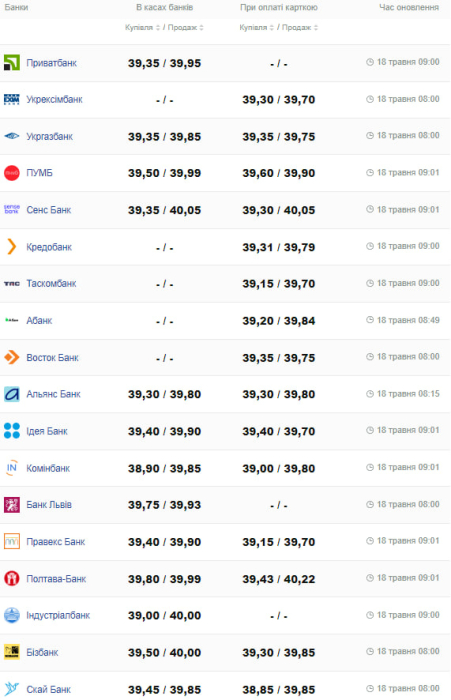Click the Восток Банк orange arrow logo
This screenshot has width=451, height=700.
pyautogui.click(x=12, y=357)
